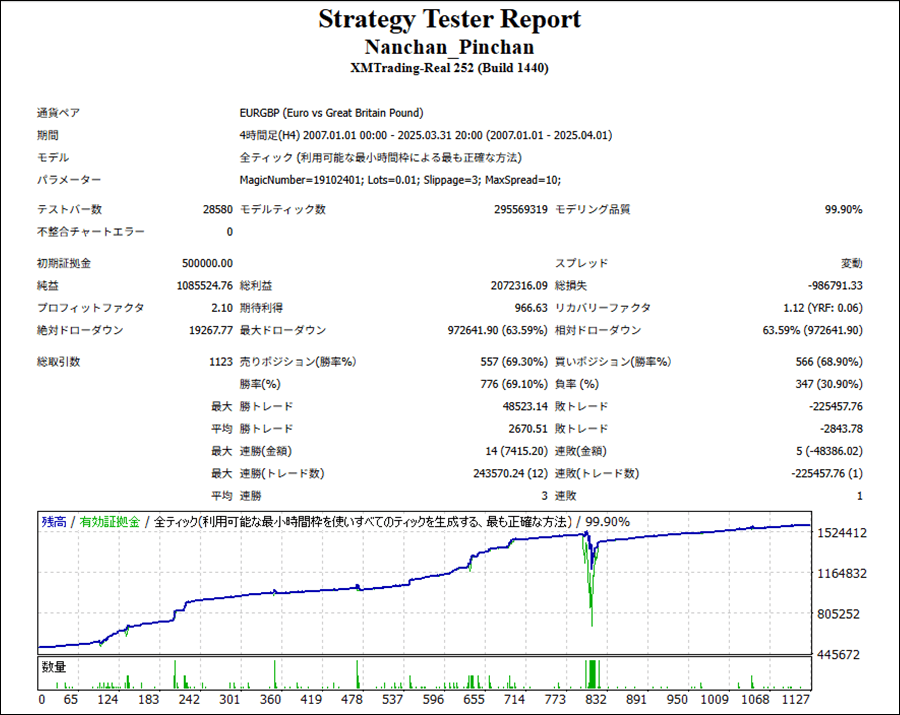Click largest winning trade '48523.14'
Viewport: 900px width, 715px height.
click(x=525, y=407)
